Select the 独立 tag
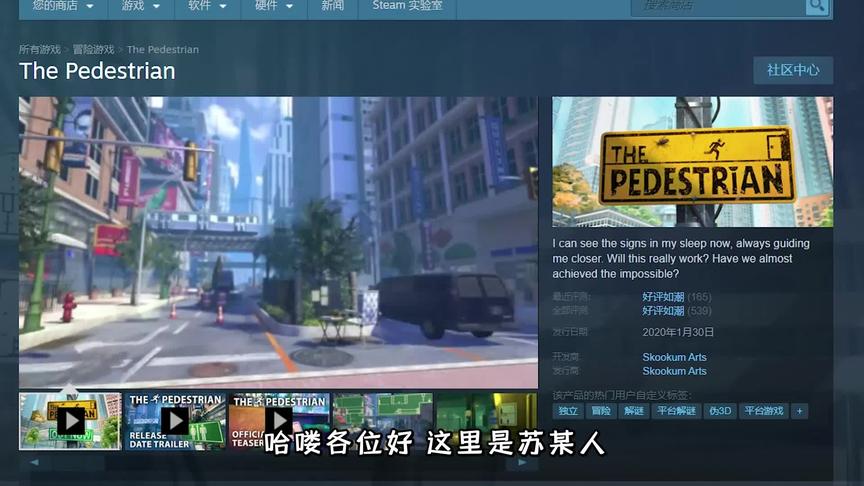864x486 pixels. point(568,411)
